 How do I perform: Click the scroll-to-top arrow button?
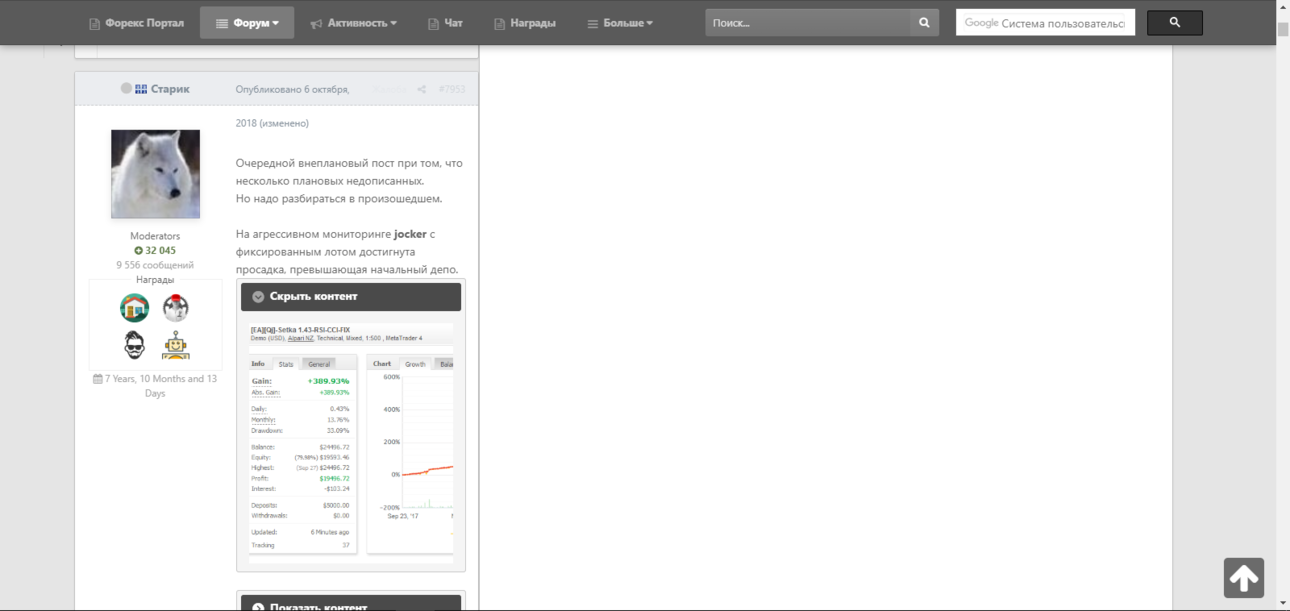[1244, 578]
